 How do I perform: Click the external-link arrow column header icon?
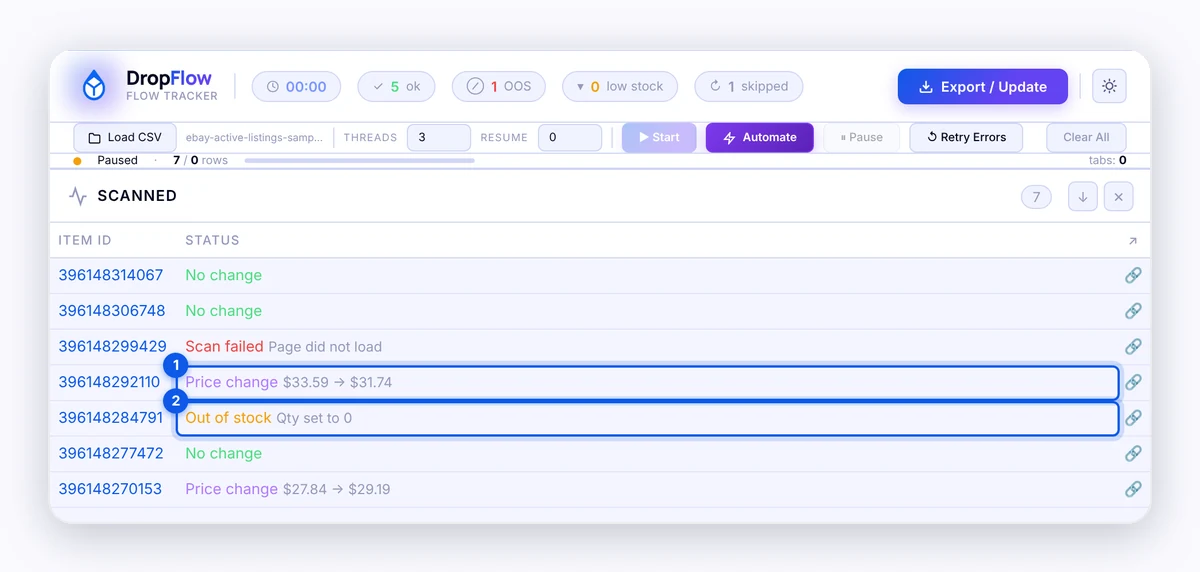1133,241
